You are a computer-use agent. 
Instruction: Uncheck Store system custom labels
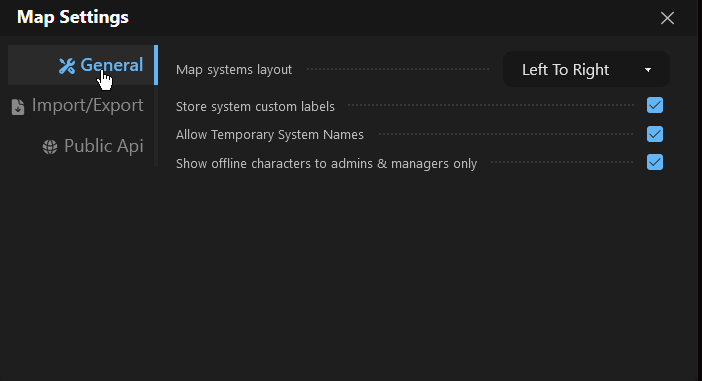point(655,106)
